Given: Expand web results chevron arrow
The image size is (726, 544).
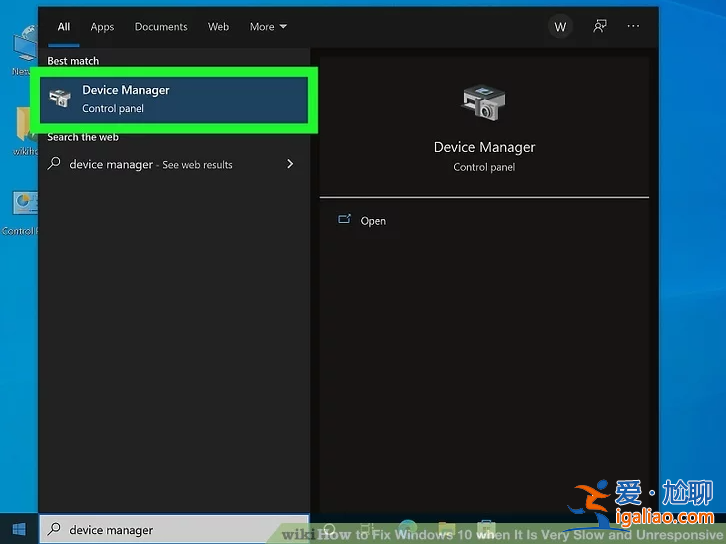Looking at the screenshot, I should (290, 164).
